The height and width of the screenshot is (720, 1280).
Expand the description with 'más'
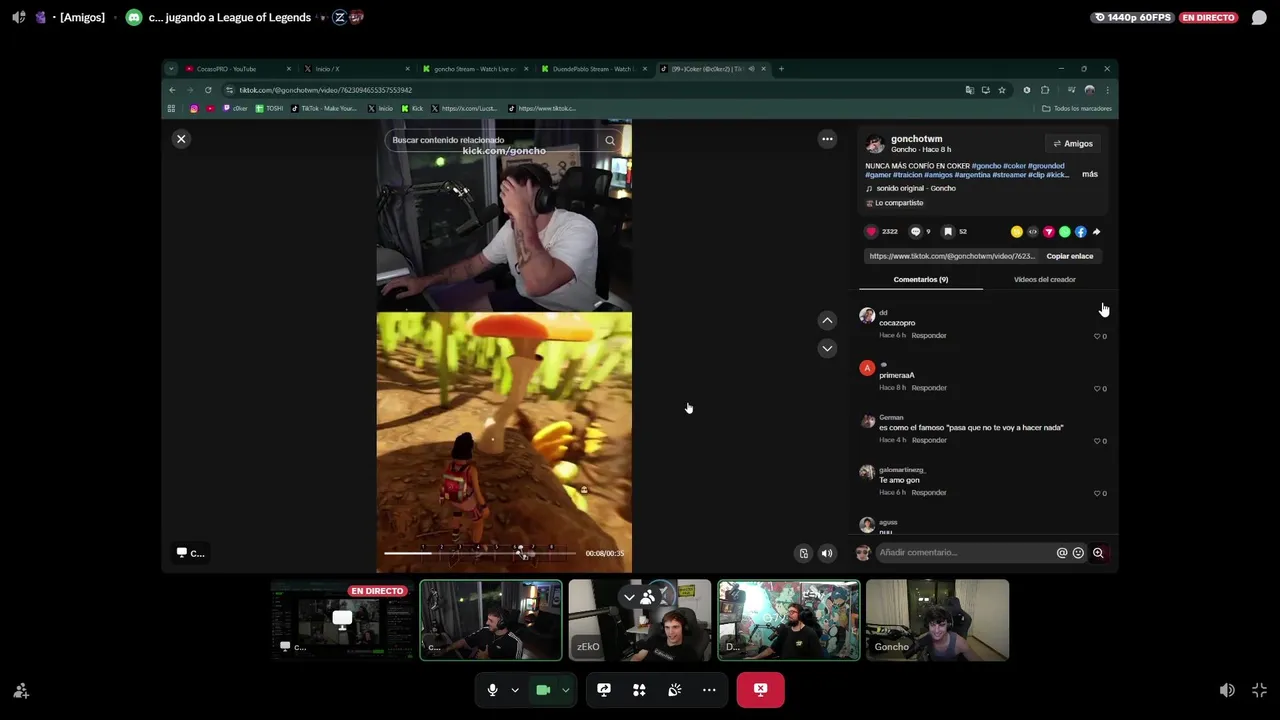coord(1089,174)
